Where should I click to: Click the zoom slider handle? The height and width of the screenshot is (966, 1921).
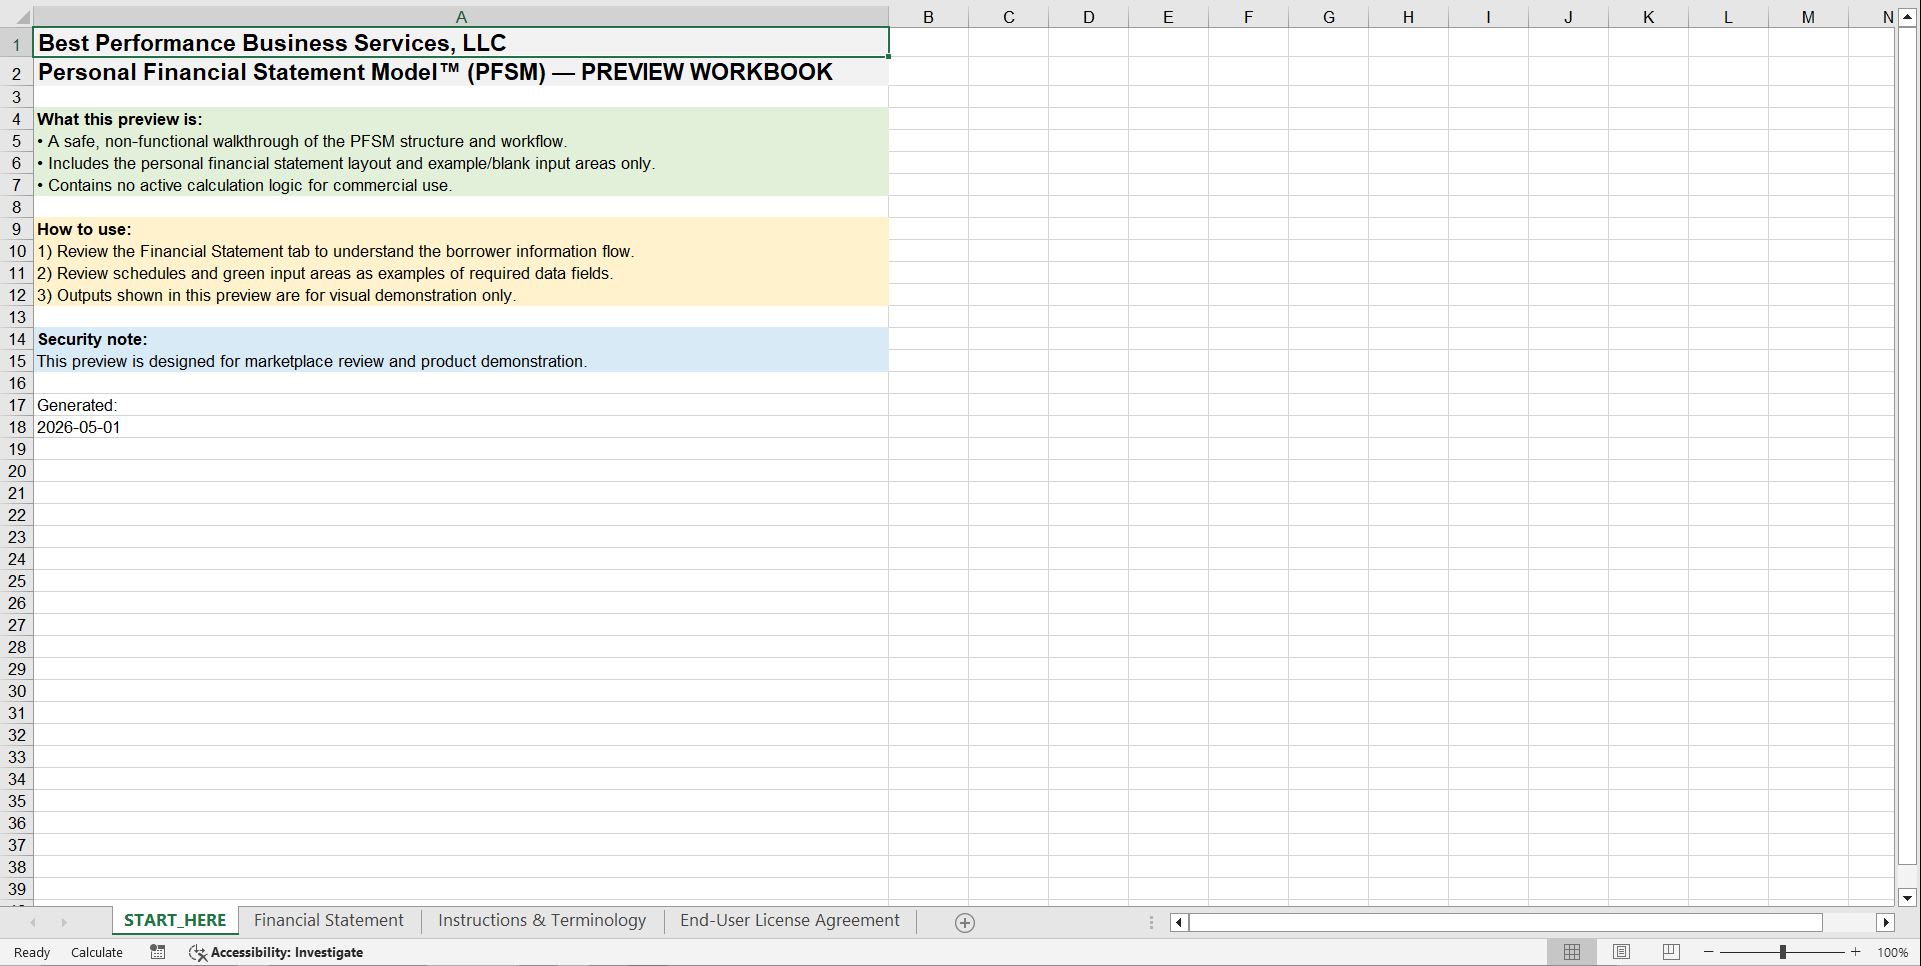(x=1783, y=952)
